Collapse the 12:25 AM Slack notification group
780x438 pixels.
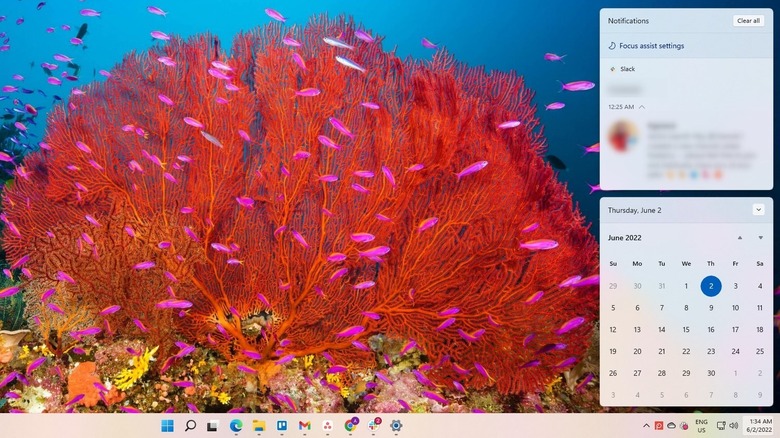coord(642,106)
